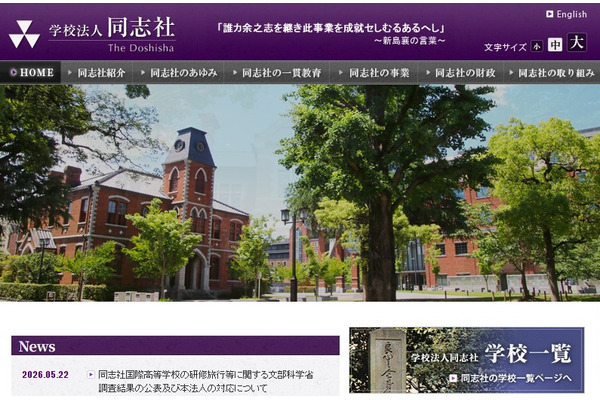The width and height of the screenshot is (600, 400).
Task: Click the 2026.05.22 news date
Action: tap(46, 375)
